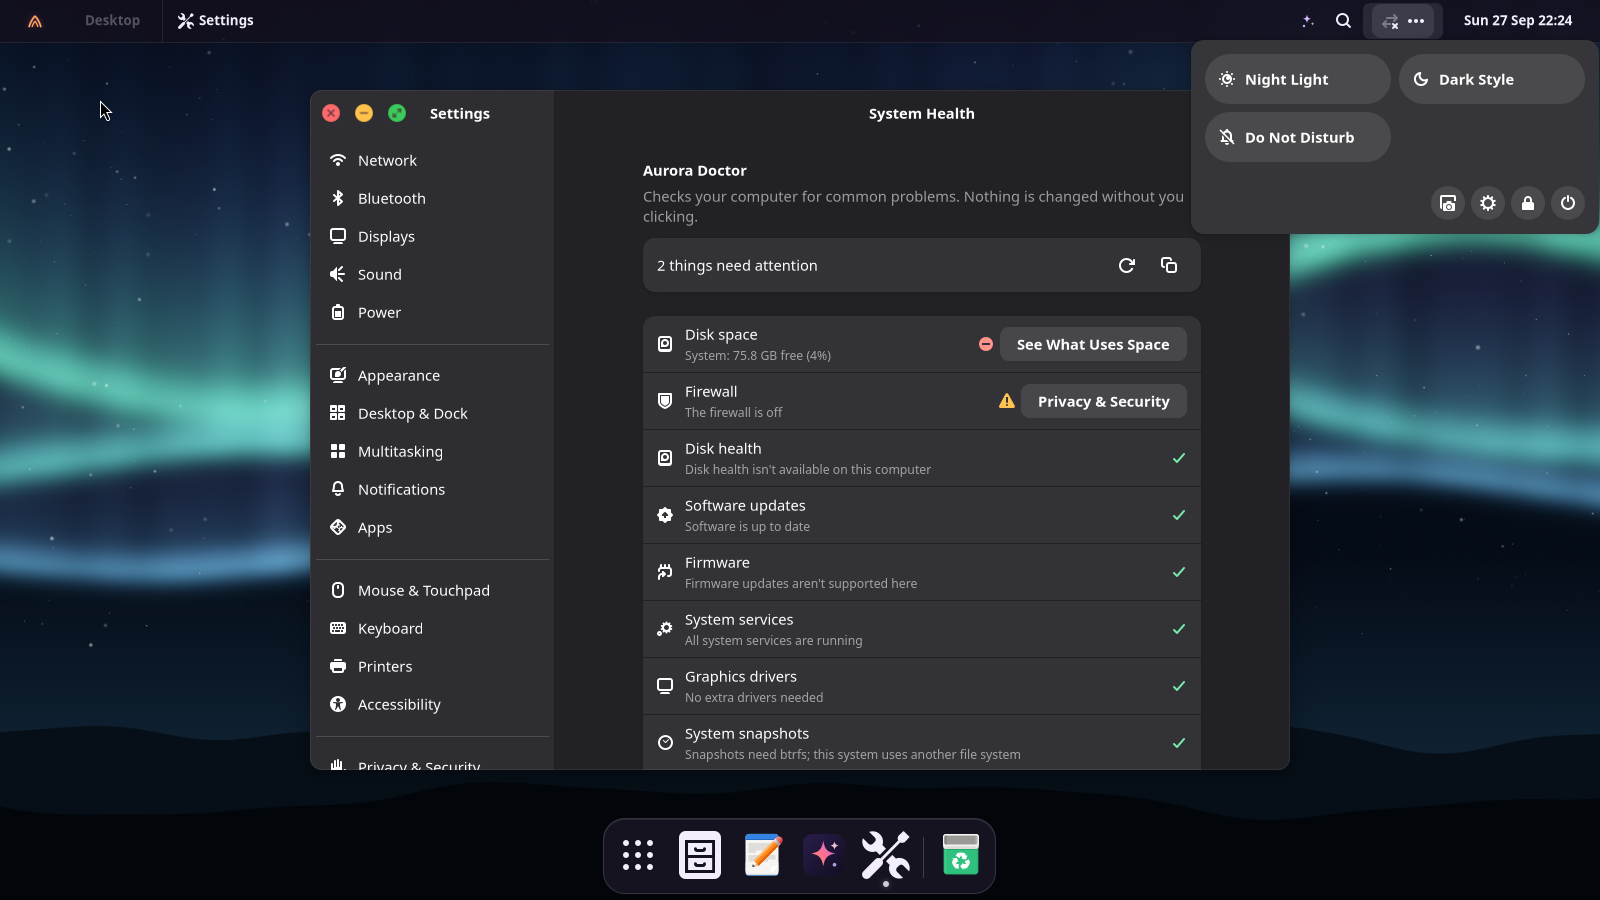Launch sparkle assistant app from dock
The height and width of the screenshot is (900, 1600).
point(824,855)
